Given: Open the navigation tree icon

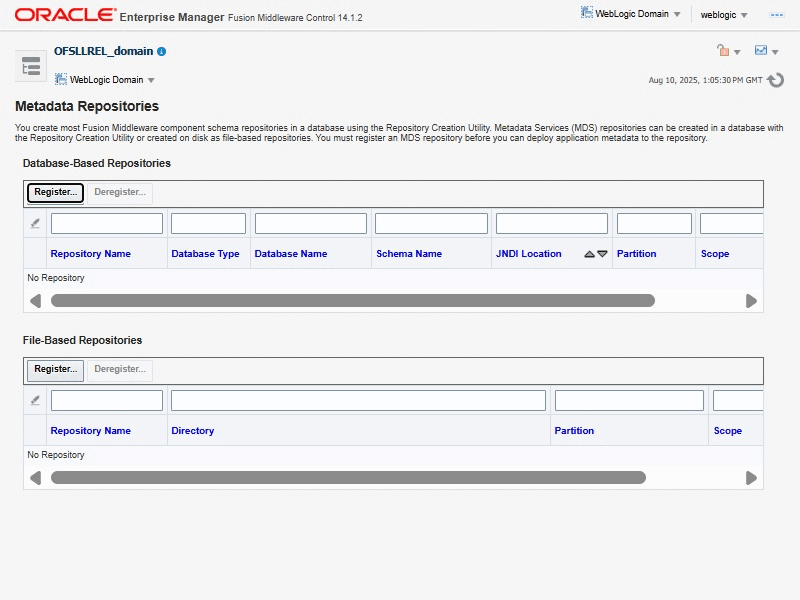Looking at the screenshot, I should (x=31, y=66).
